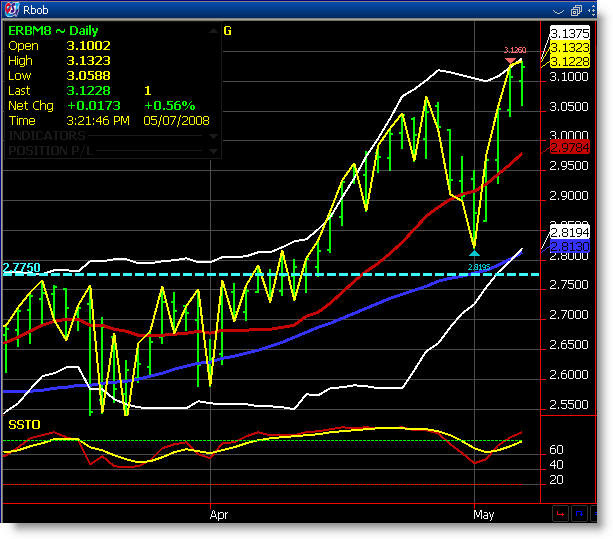Viewport: 613px width, 539px height.
Task: Click the percent change +0.56%
Action: 169,106
